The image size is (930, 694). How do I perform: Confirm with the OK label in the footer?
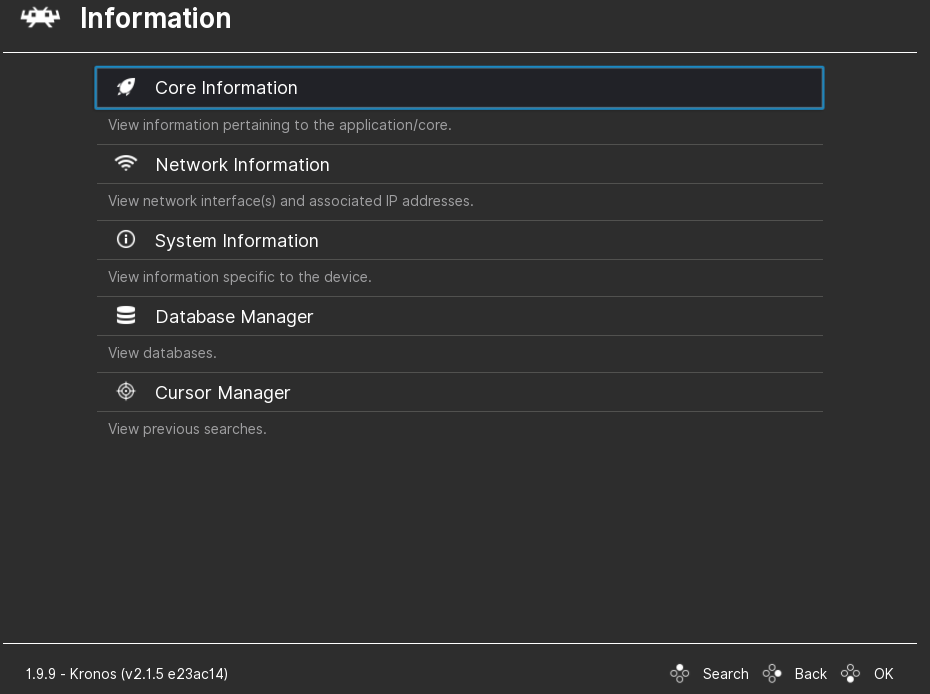[x=883, y=674]
